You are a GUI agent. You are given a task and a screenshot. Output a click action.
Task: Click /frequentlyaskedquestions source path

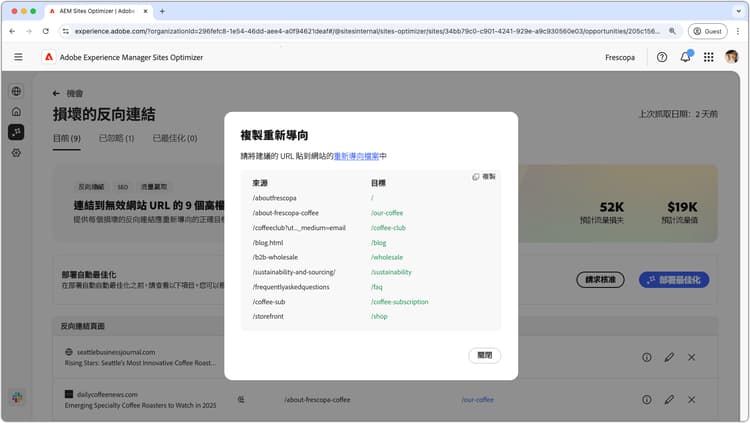tap(291, 287)
